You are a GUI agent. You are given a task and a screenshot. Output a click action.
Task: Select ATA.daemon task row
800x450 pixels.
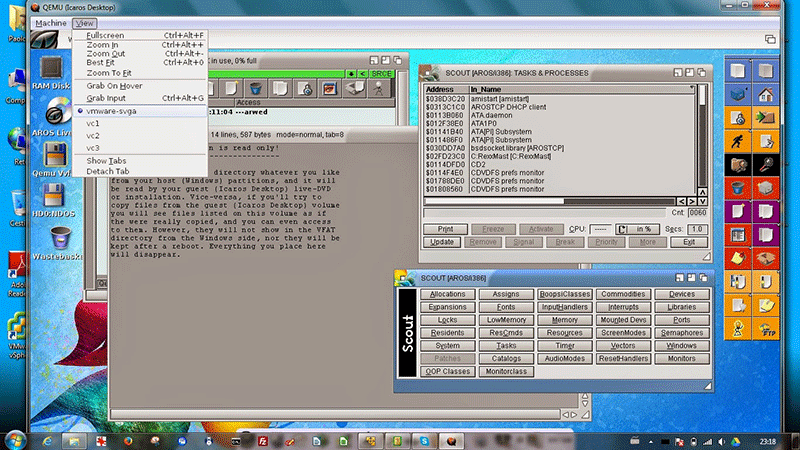click(559, 115)
